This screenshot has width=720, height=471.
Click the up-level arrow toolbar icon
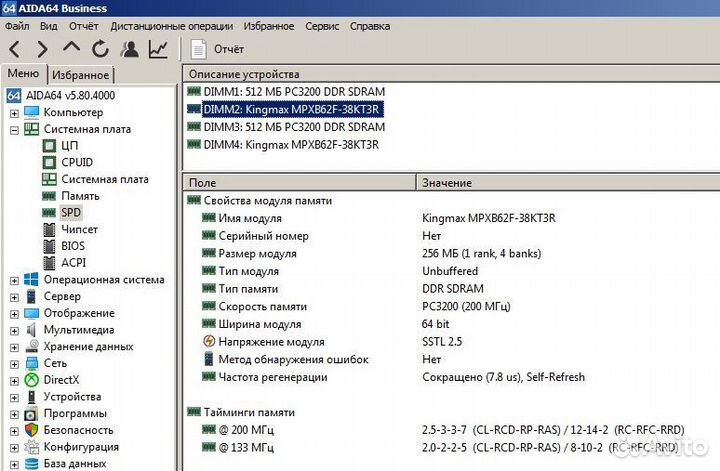tap(72, 48)
